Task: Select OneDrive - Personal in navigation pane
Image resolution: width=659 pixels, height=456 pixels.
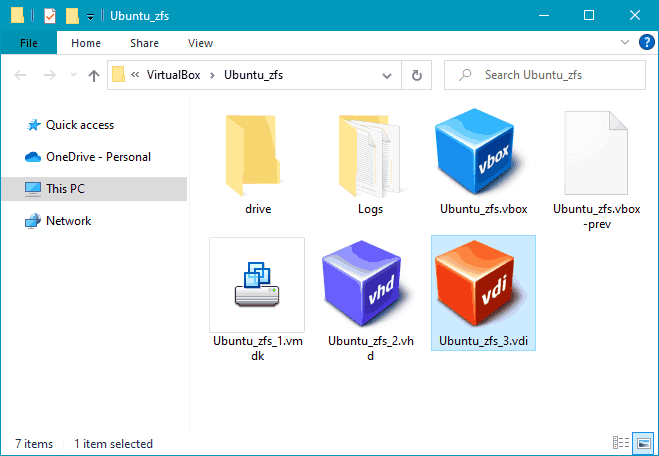Action: tap(98, 157)
